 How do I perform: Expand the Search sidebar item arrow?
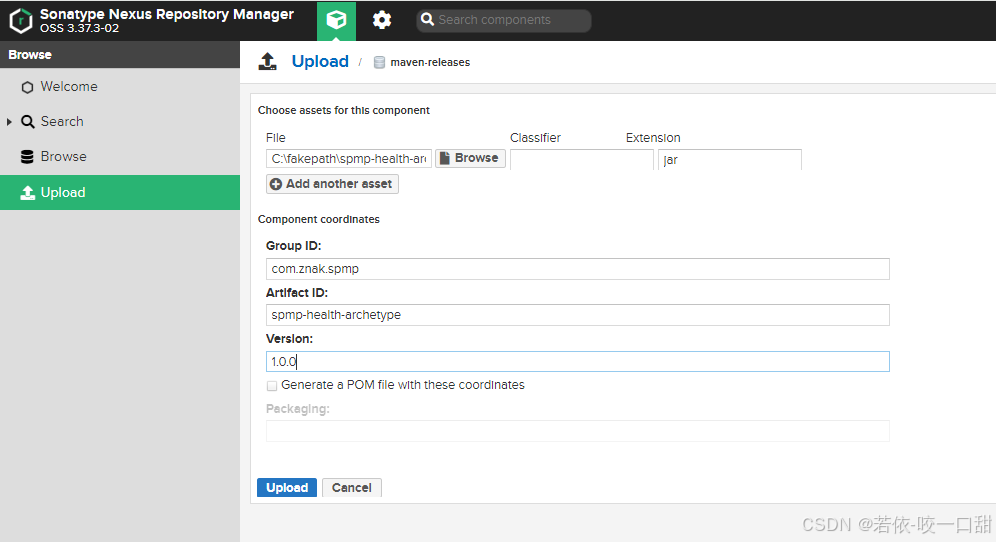click(x=9, y=121)
